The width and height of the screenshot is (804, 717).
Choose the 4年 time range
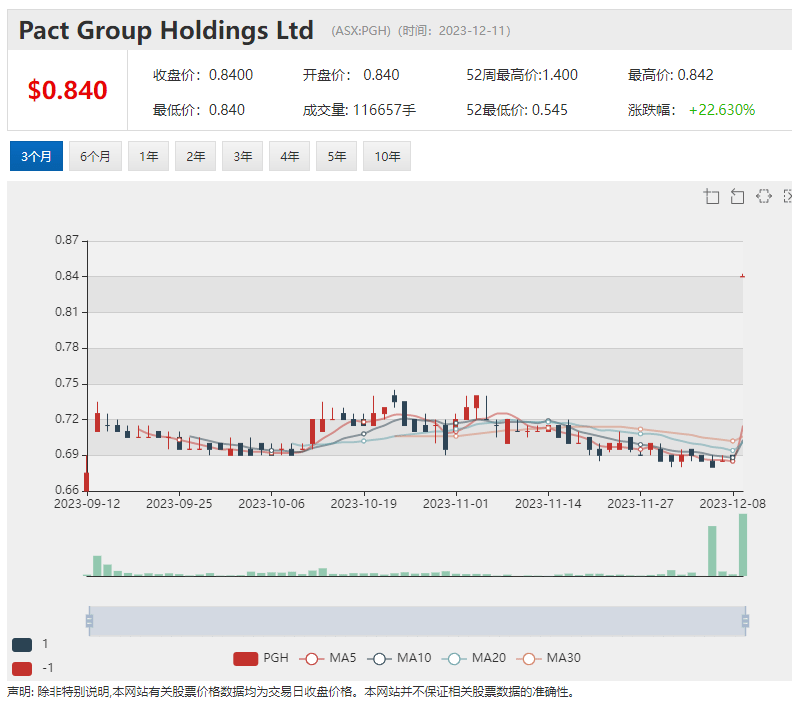(290, 156)
